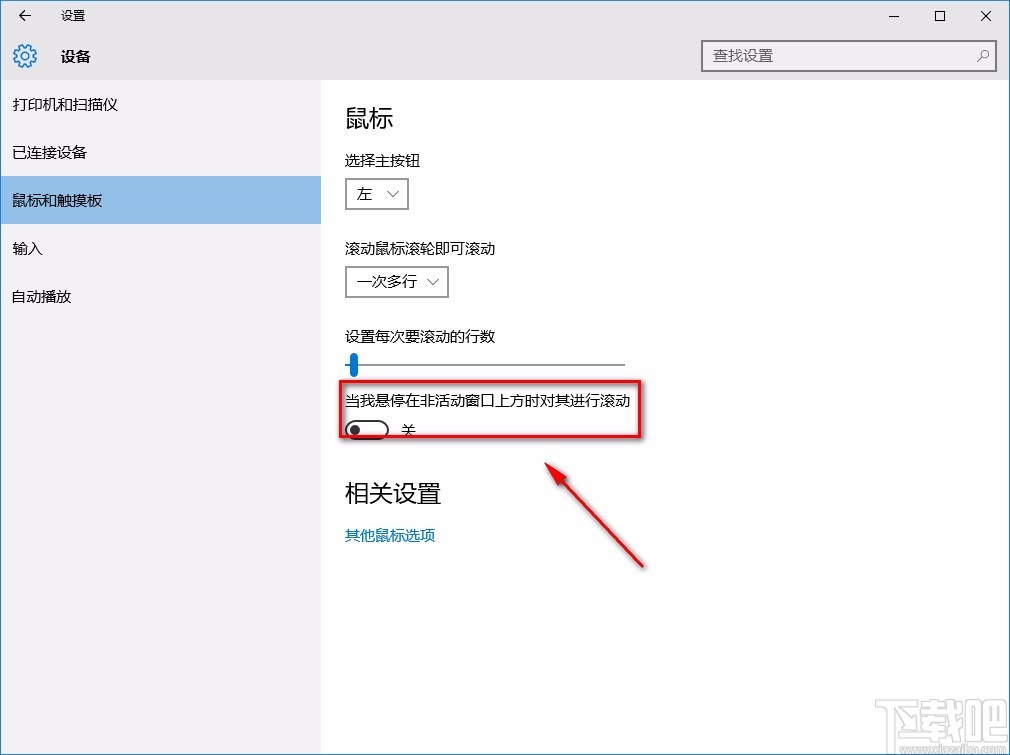This screenshot has height=755, width=1010.
Task: Click the 左 primary button selector
Action: pyautogui.click(x=377, y=194)
